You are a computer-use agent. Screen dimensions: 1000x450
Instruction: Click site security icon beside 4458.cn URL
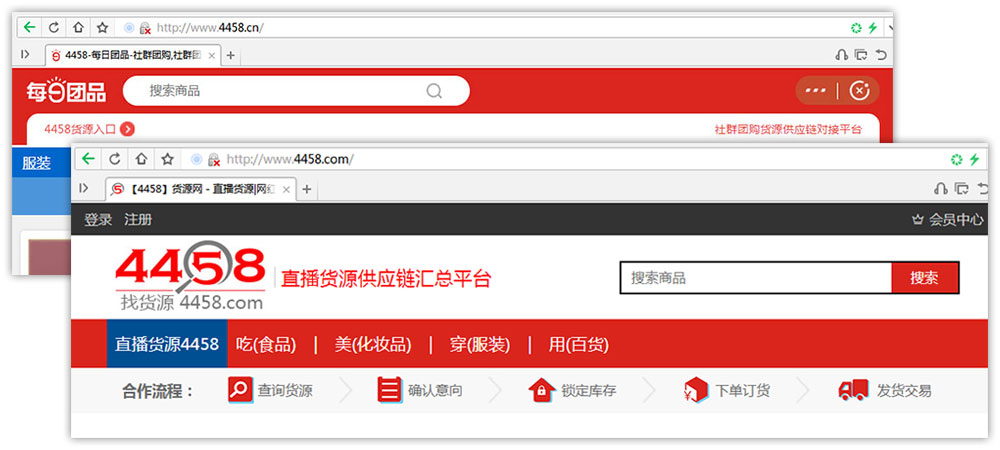pyautogui.click(x=145, y=28)
